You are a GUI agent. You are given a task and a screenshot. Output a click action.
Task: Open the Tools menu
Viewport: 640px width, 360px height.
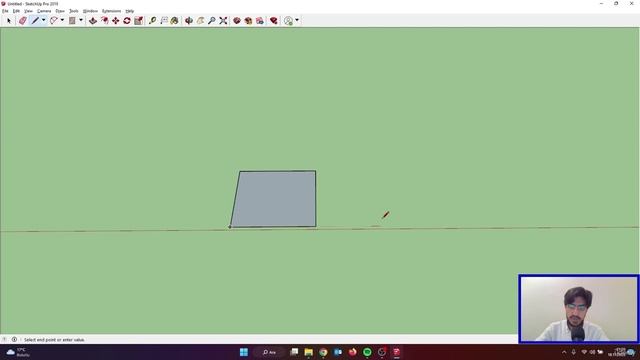click(73, 11)
